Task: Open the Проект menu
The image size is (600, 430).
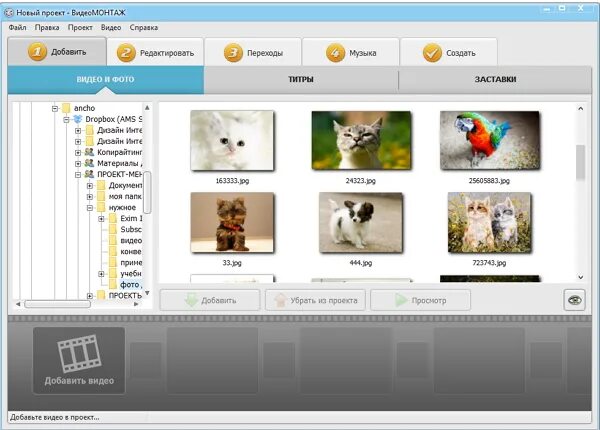Action: coord(80,28)
